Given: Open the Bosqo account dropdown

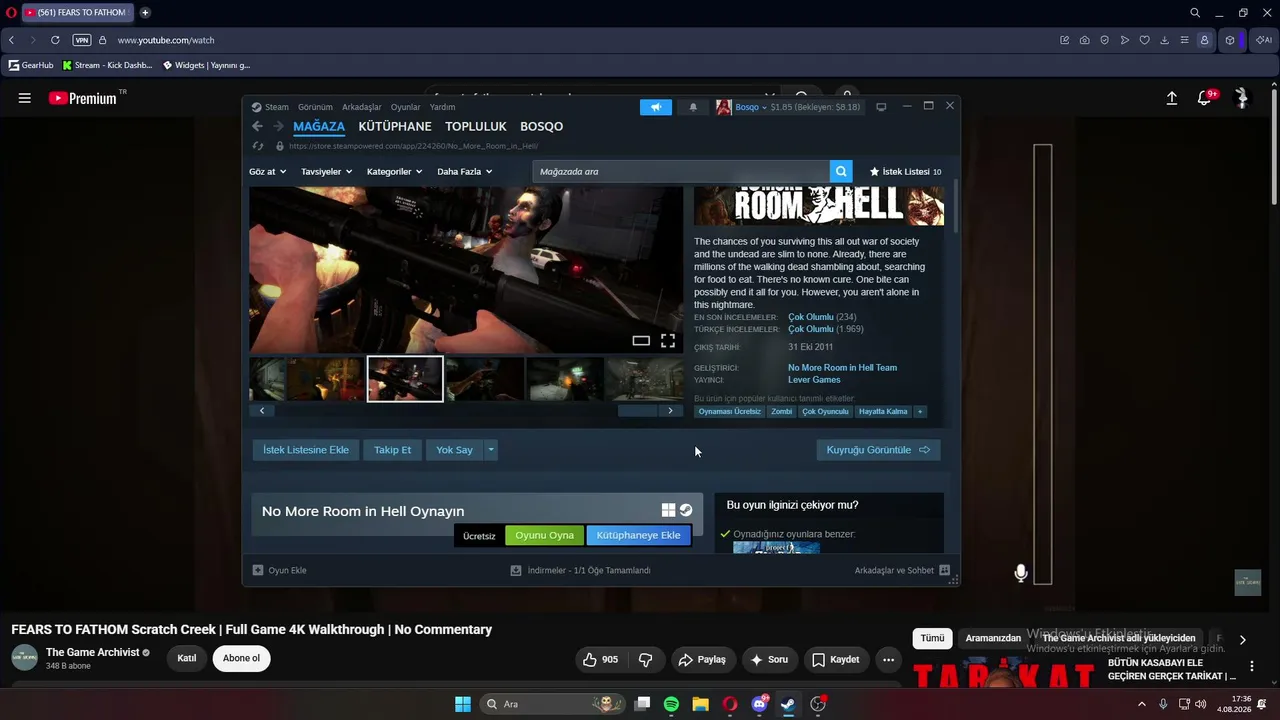Looking at the screenshot, I should point(751,107).
